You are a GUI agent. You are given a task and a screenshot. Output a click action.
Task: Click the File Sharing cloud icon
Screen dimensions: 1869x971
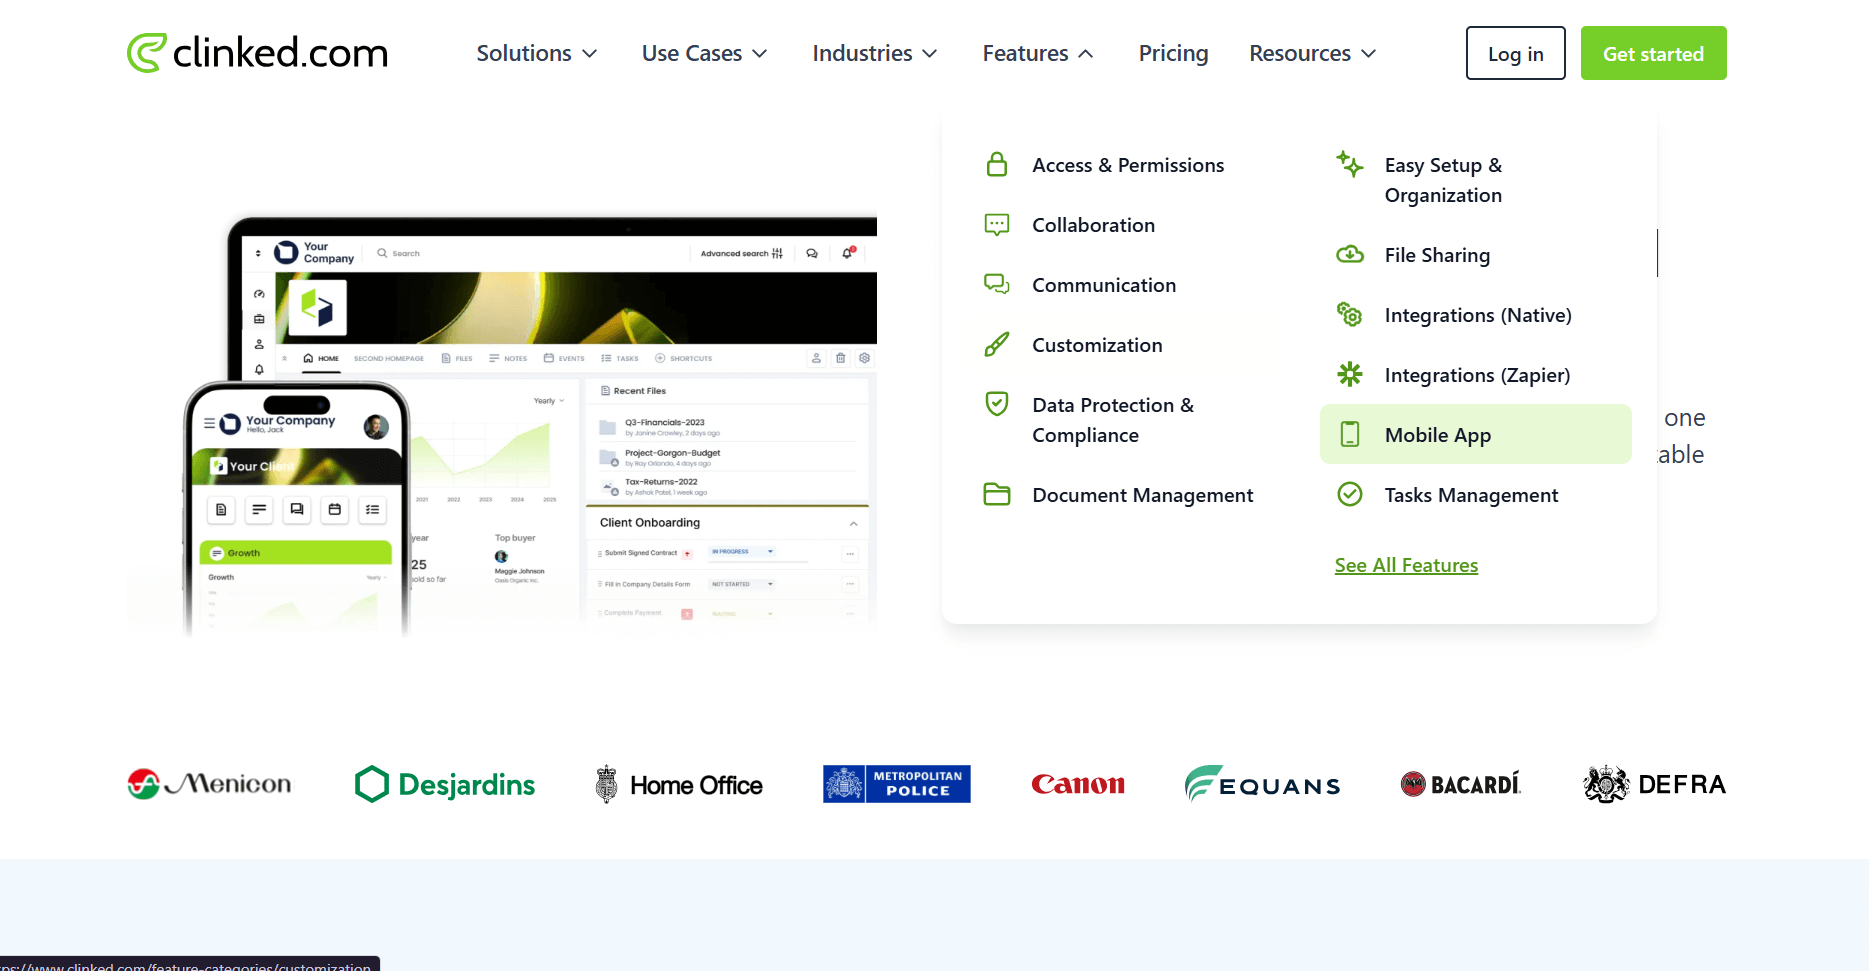[x=1350, y=254]
